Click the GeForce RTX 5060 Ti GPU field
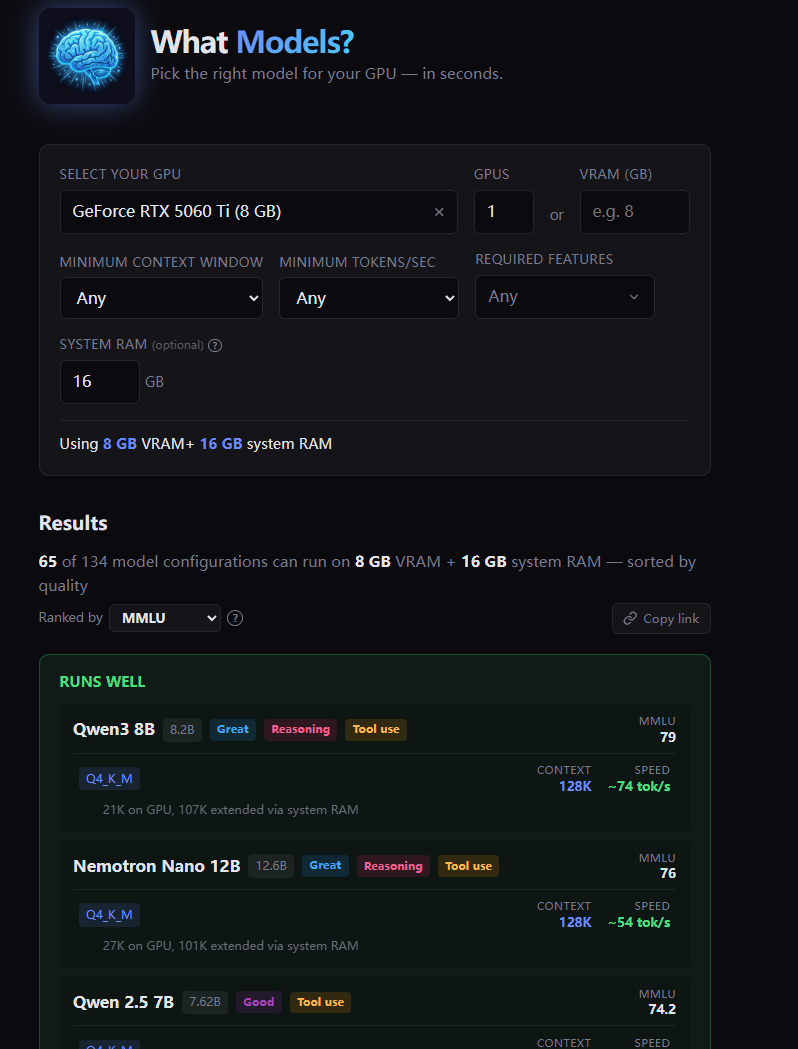This screenshot has height=1049, width=798. 258,212
